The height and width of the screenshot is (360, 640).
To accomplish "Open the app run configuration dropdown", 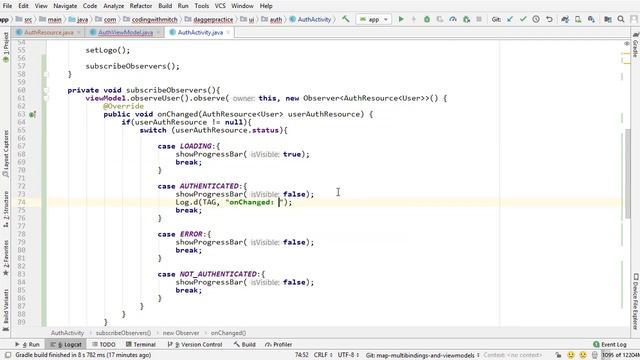I will coord(374,19).
